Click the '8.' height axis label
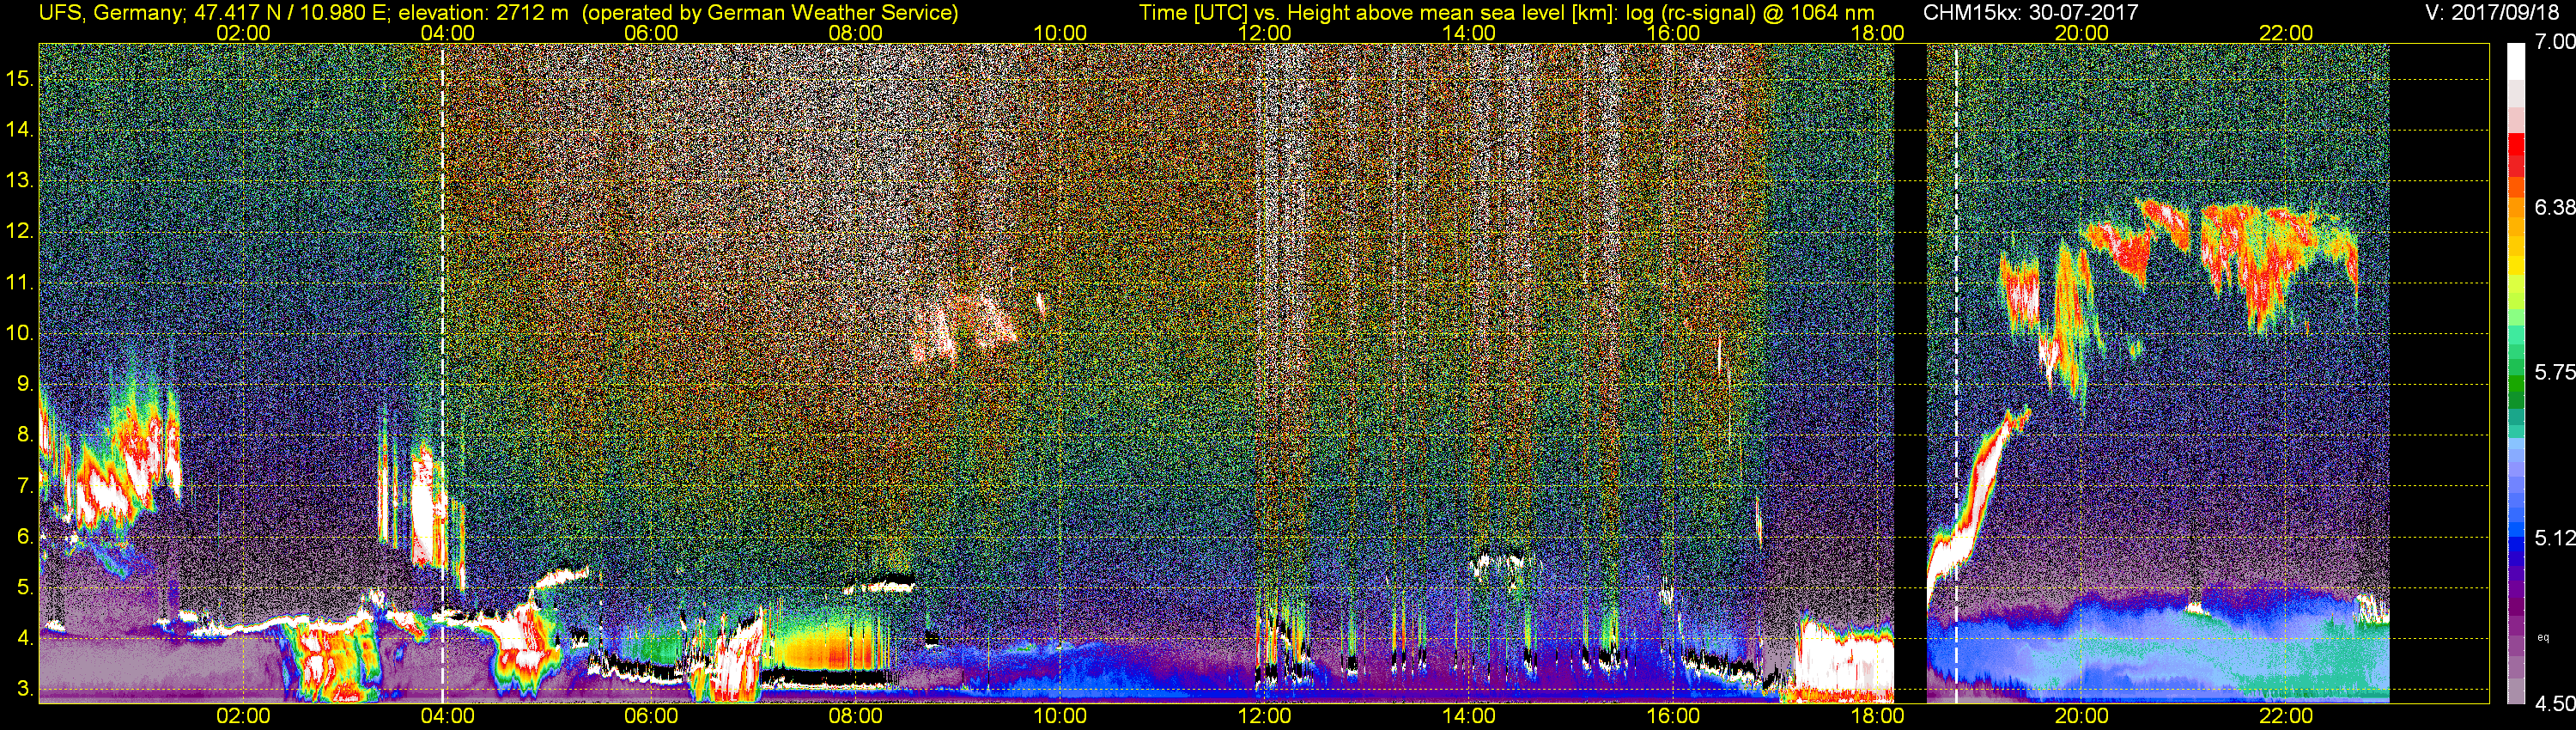 coord(24,435)
